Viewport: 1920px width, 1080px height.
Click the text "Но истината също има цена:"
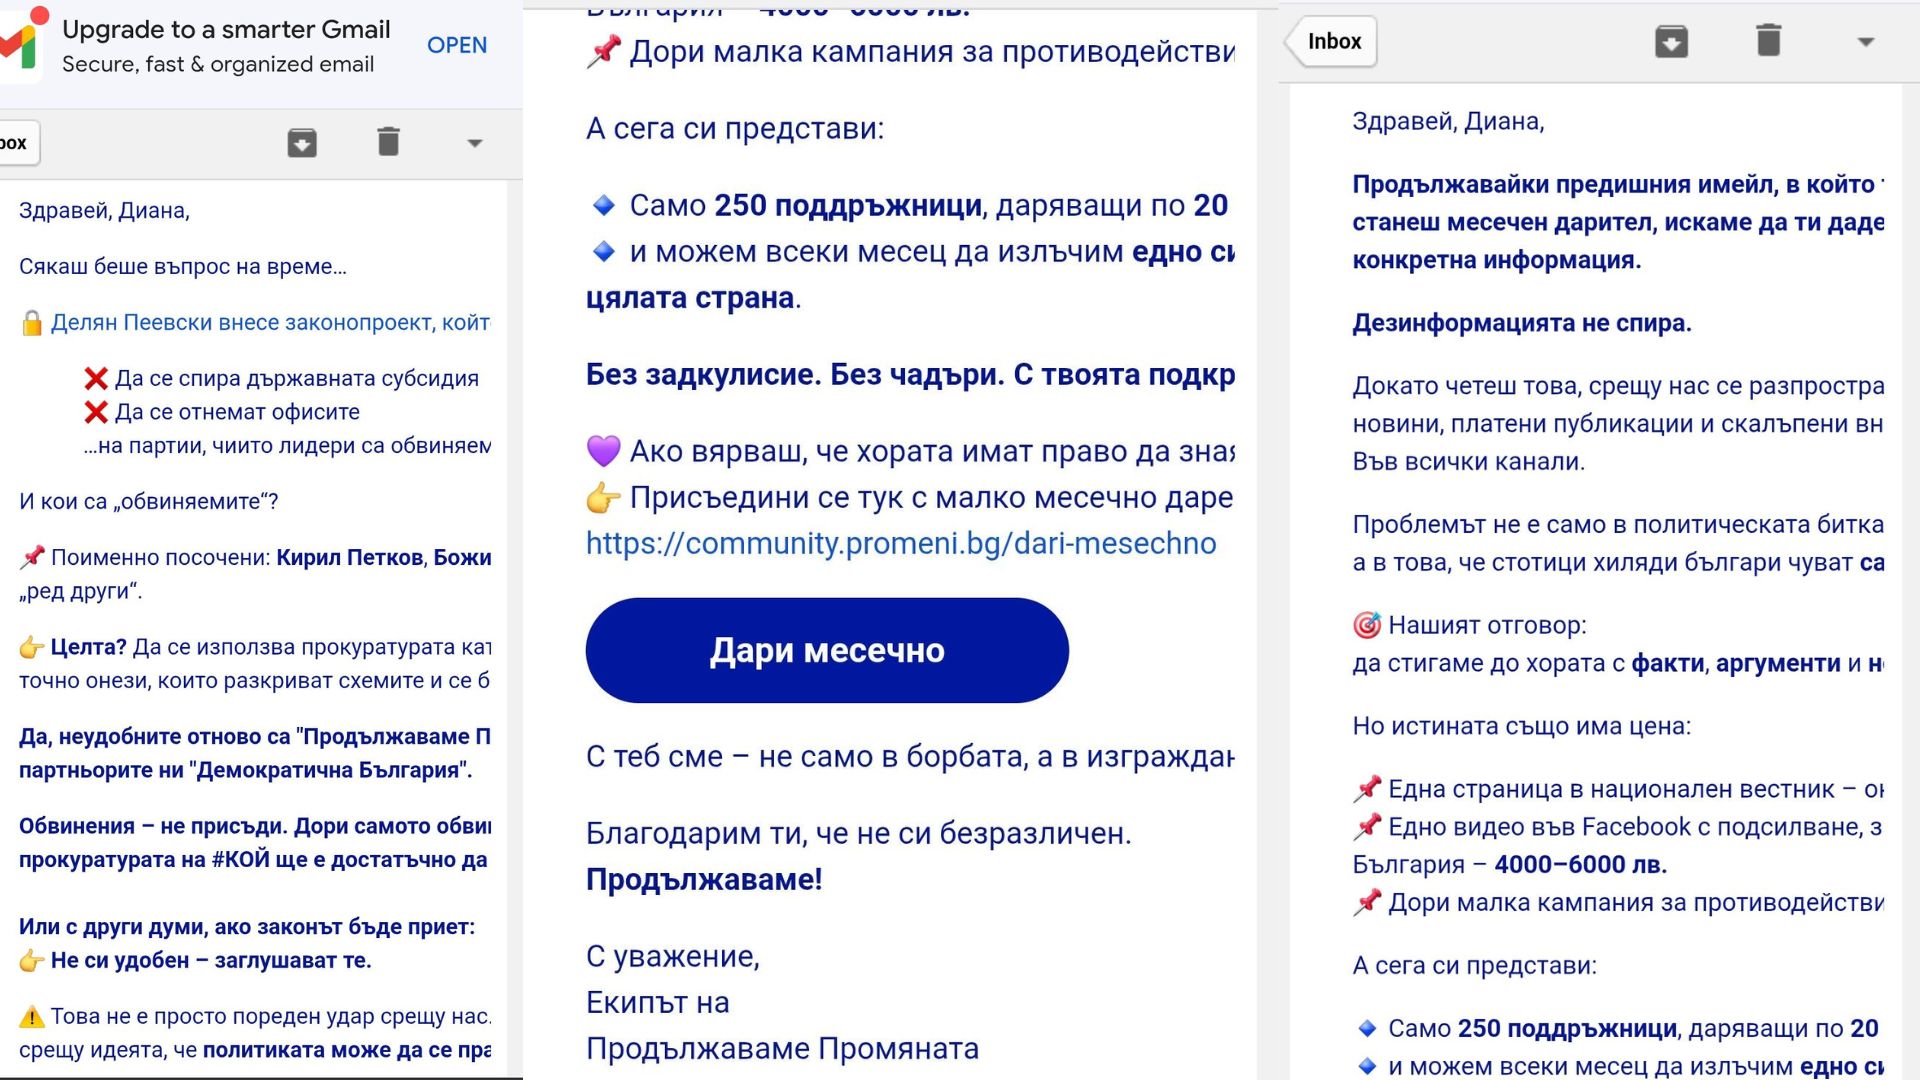(1521, 726)
